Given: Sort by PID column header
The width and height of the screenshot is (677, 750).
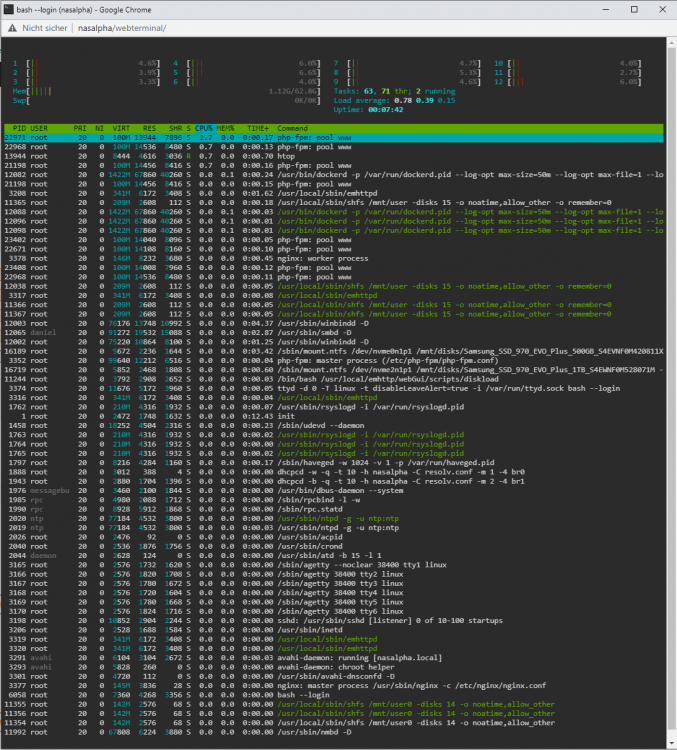Looking at the screenshot, I should (x=20, y=128).
